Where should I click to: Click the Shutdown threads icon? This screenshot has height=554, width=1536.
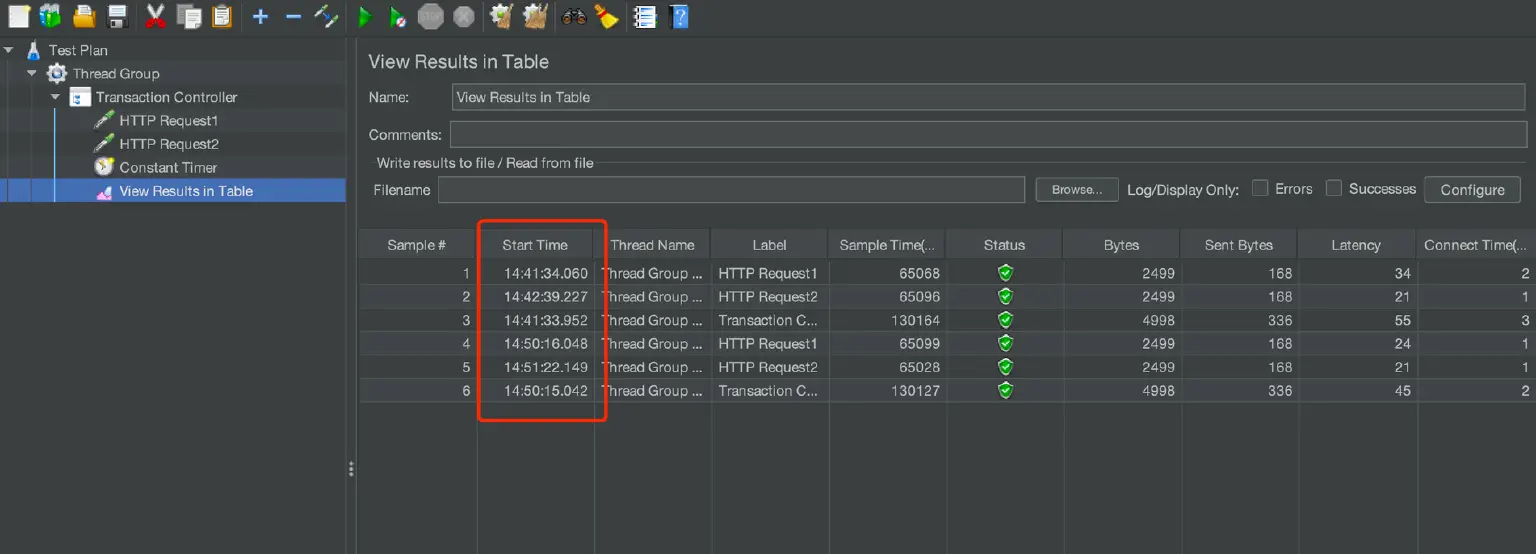[463, 16]
